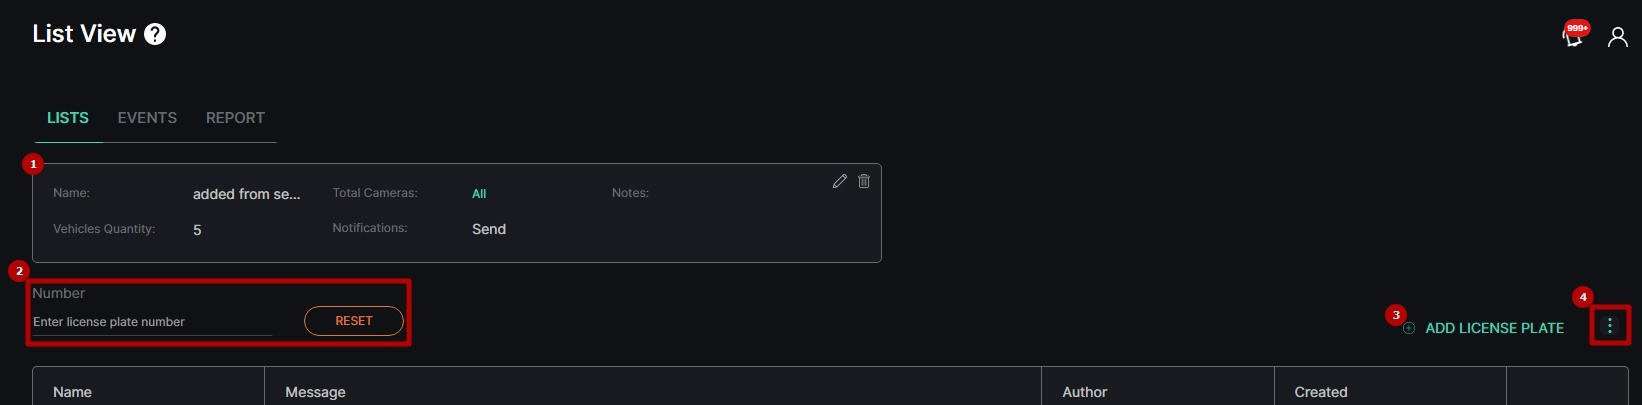Open the REPORT tab
1642x405 pixels.
tap(235, 118)
